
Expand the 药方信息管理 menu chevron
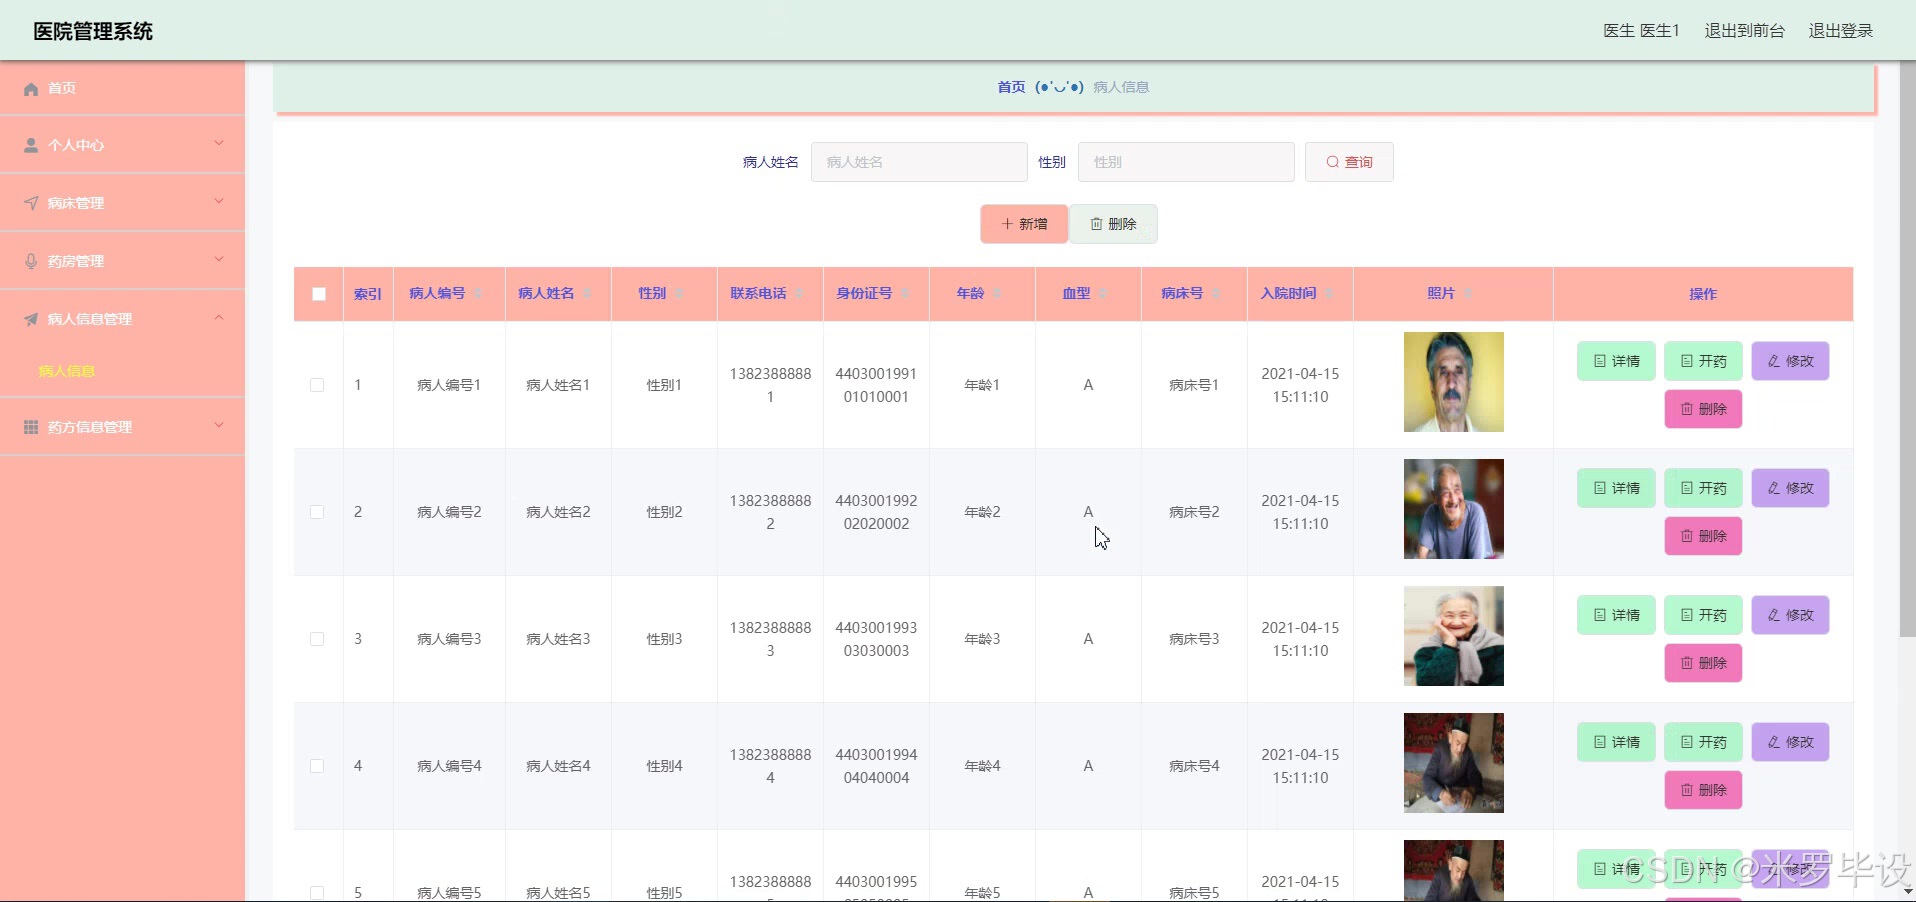point(219,426)
